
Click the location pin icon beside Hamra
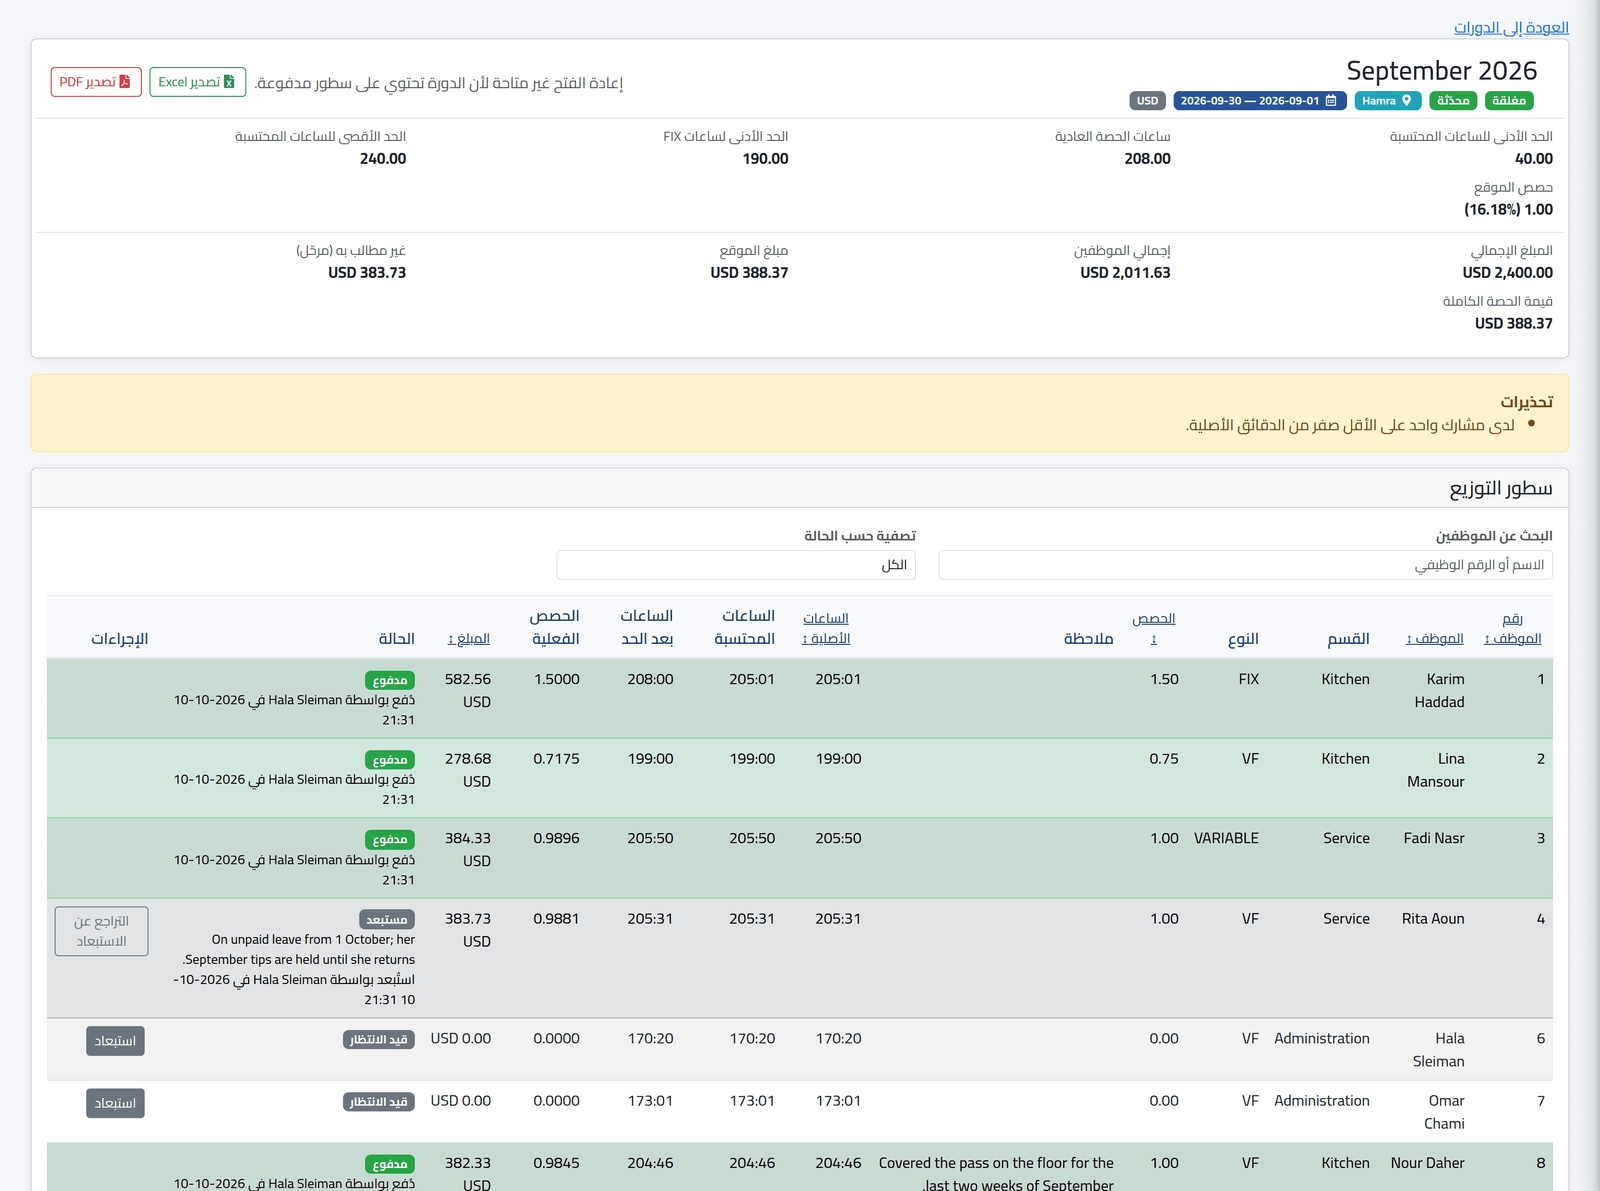1406,101
